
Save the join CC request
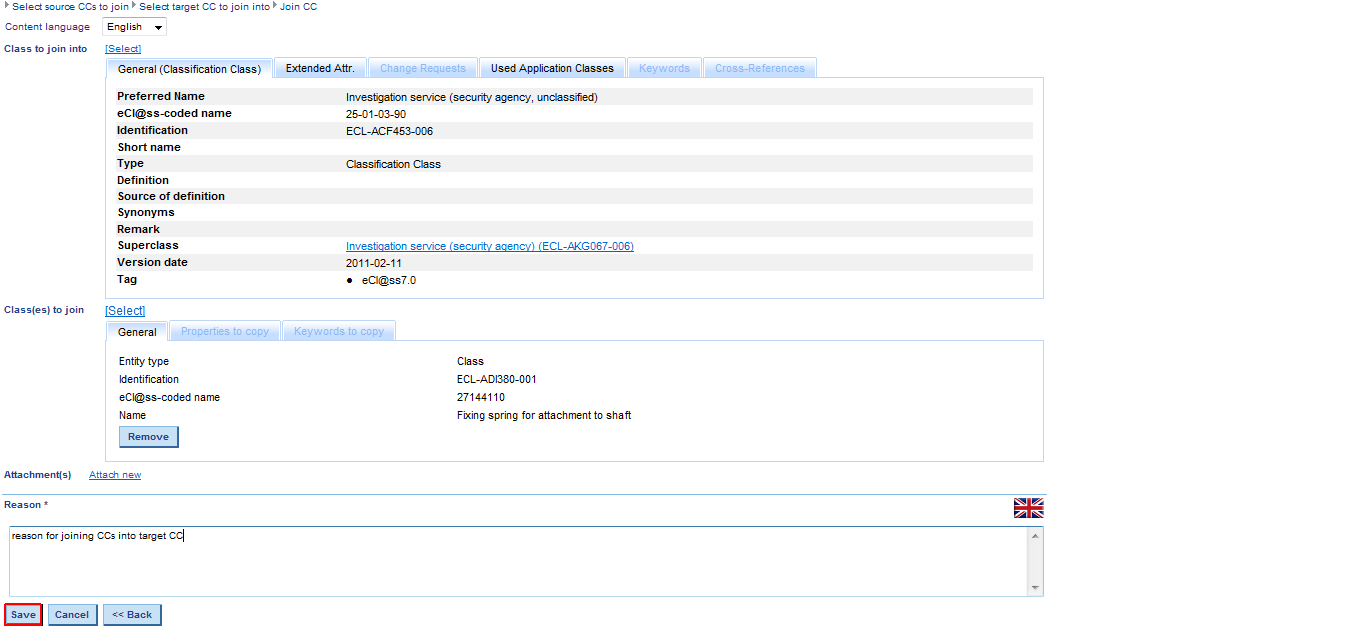pos(23,615)
